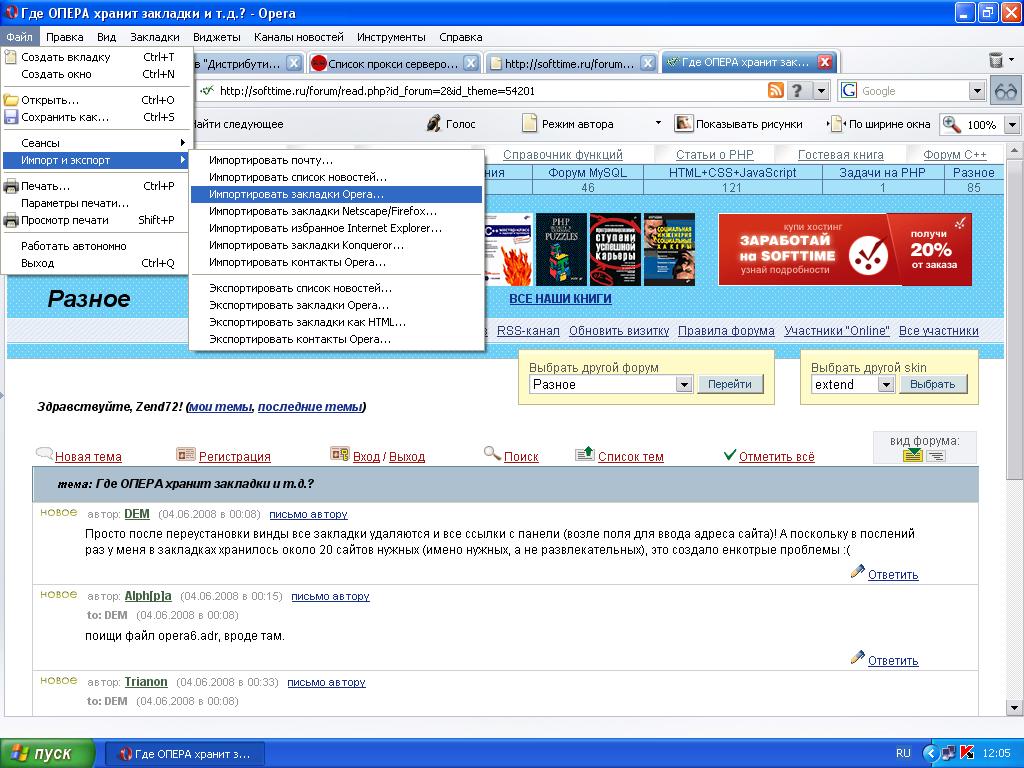The width and height of the screenshot is (1024, 768).
Task: Toggle Режим автора page mode
Action: (x=568, y=123)
